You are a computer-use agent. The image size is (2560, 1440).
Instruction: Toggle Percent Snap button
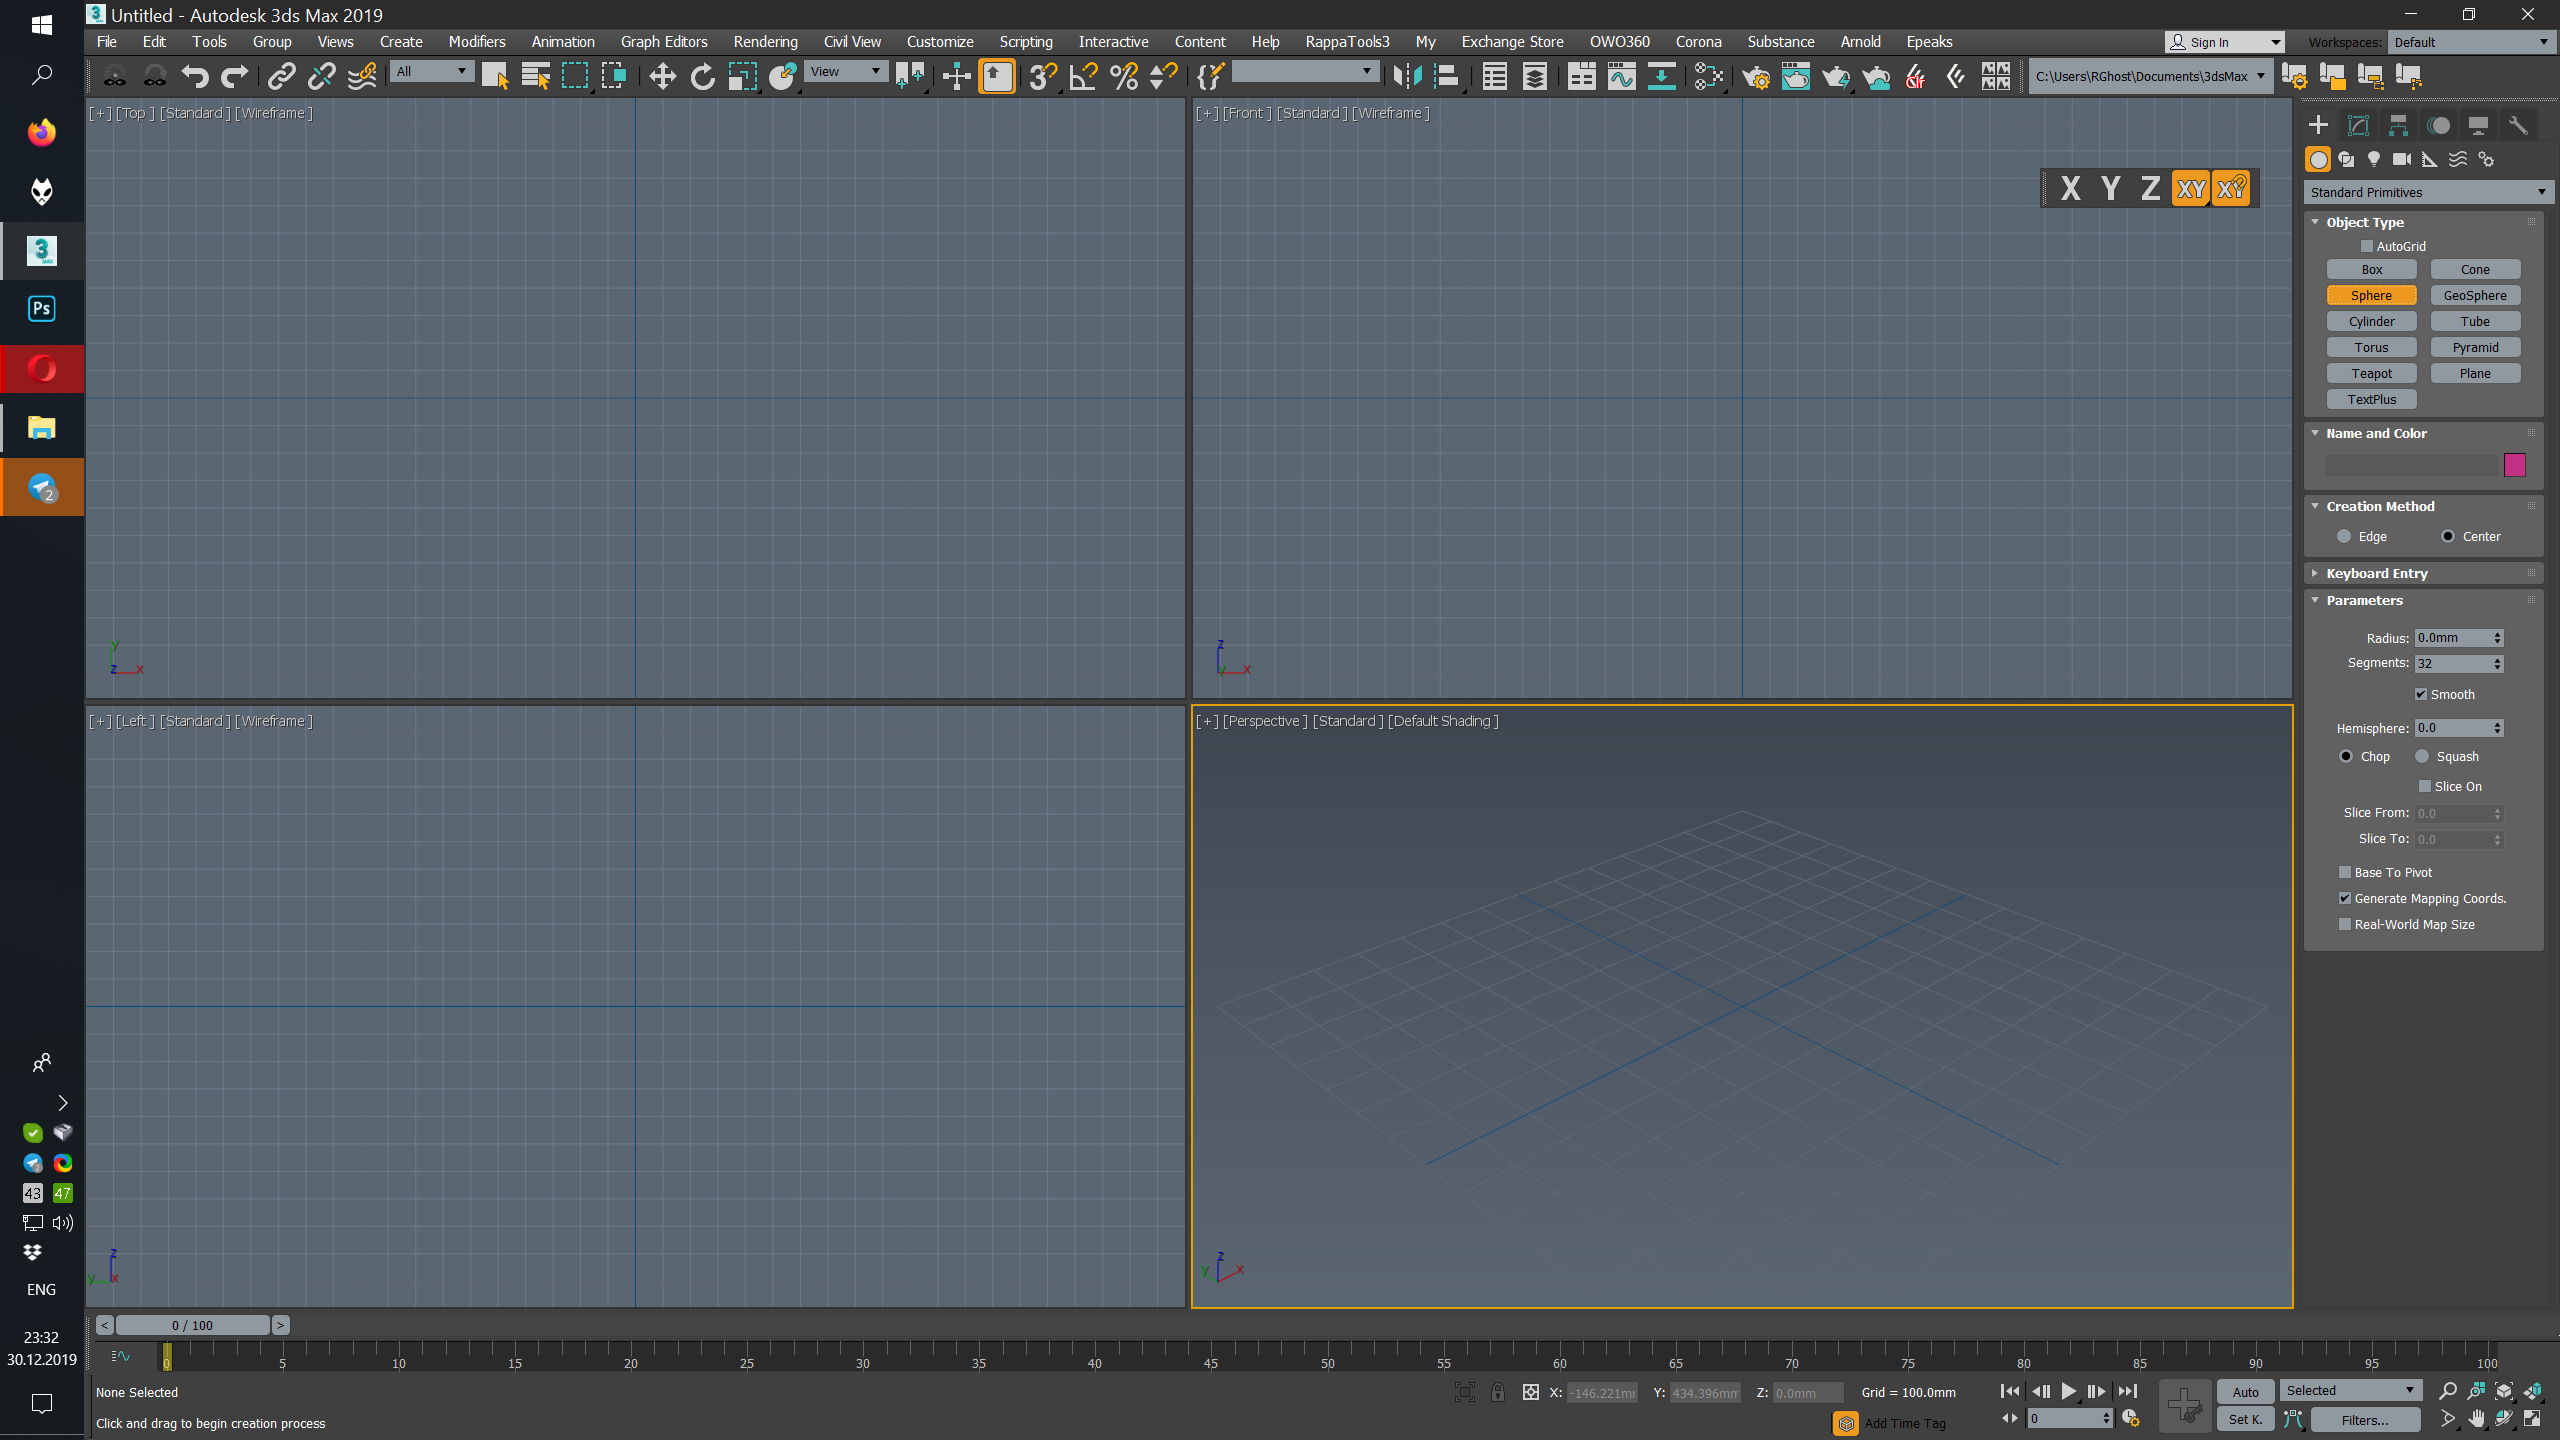(1124, 76)
